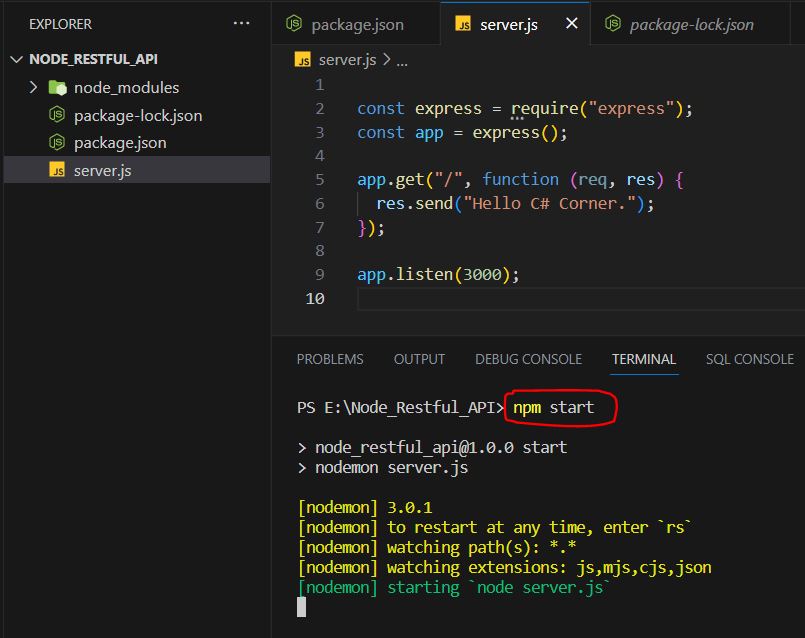Switch to the PROBLEMS panel tab

[x=330, y=359]
